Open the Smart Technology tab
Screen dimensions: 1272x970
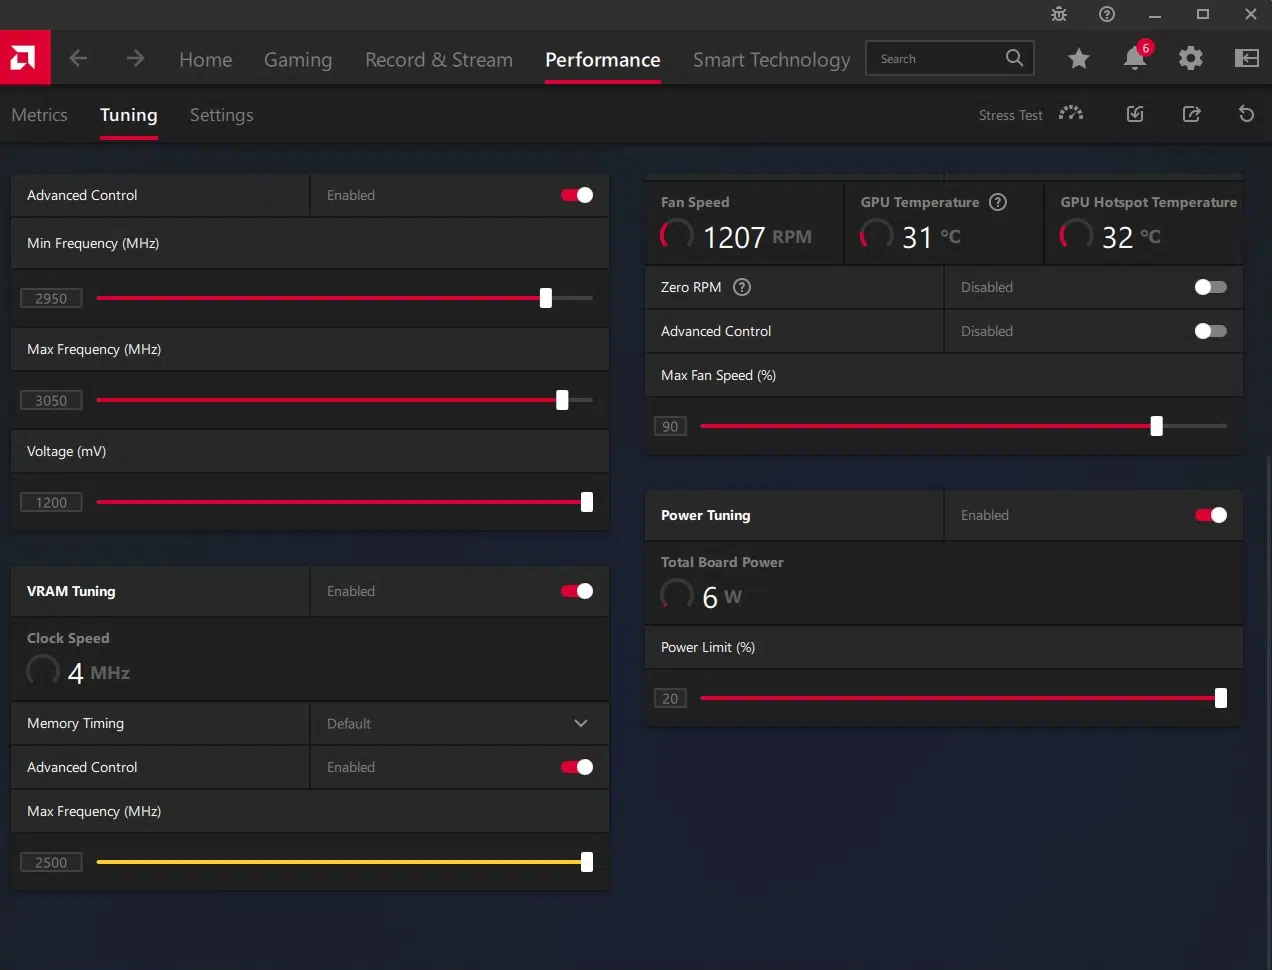pyautogui.click(x=772, y=60)
